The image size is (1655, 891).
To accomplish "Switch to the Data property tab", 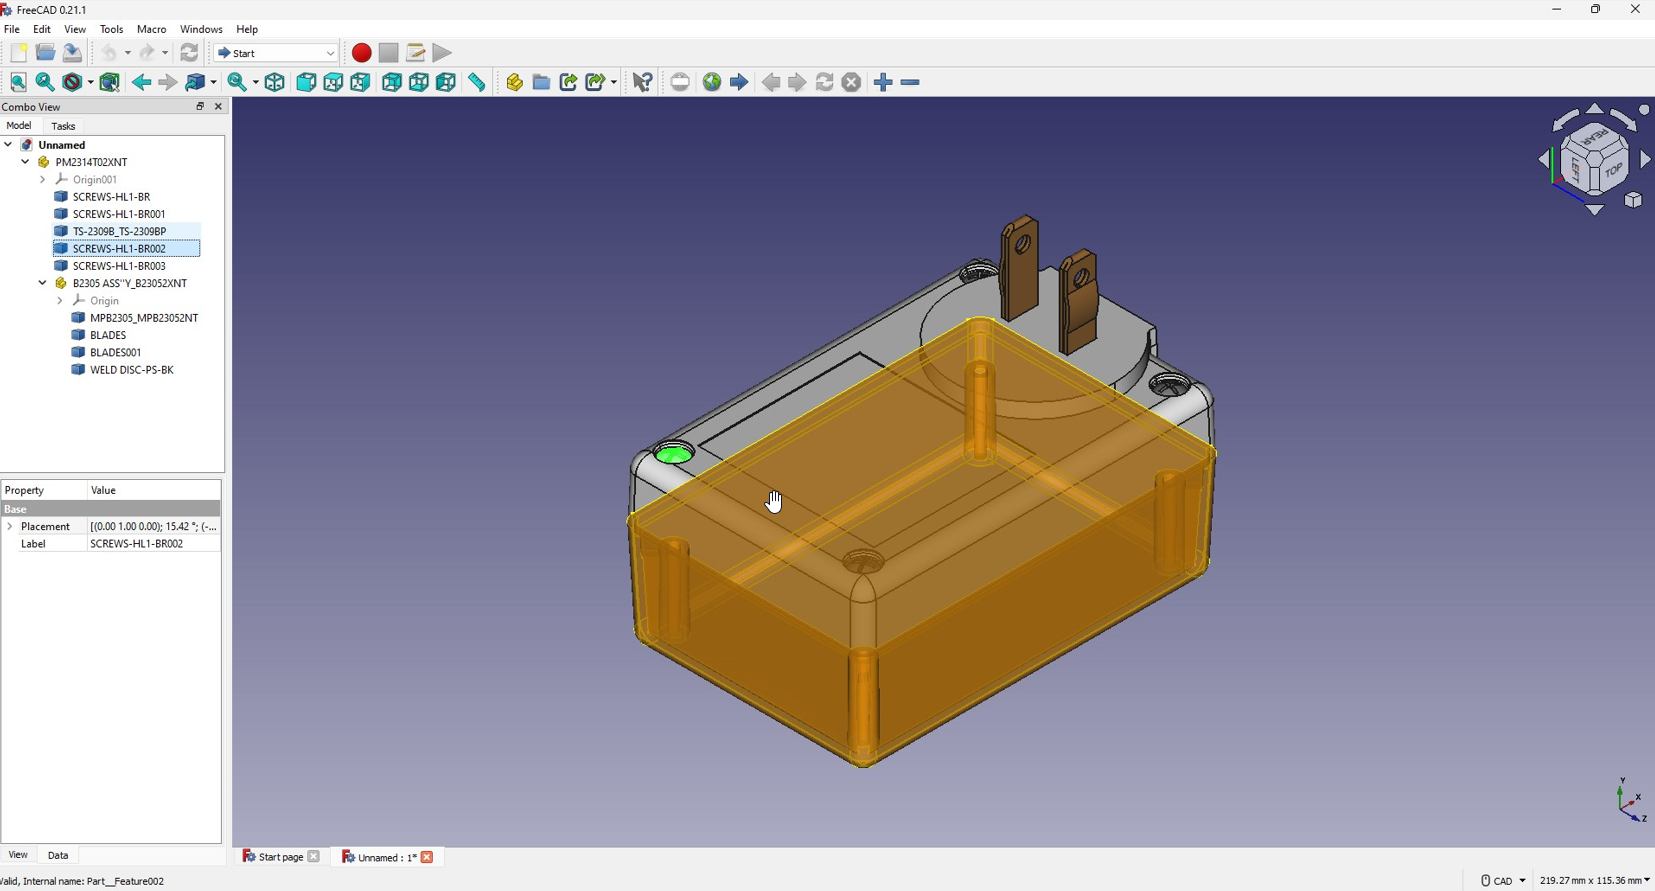I will [58, 855].
